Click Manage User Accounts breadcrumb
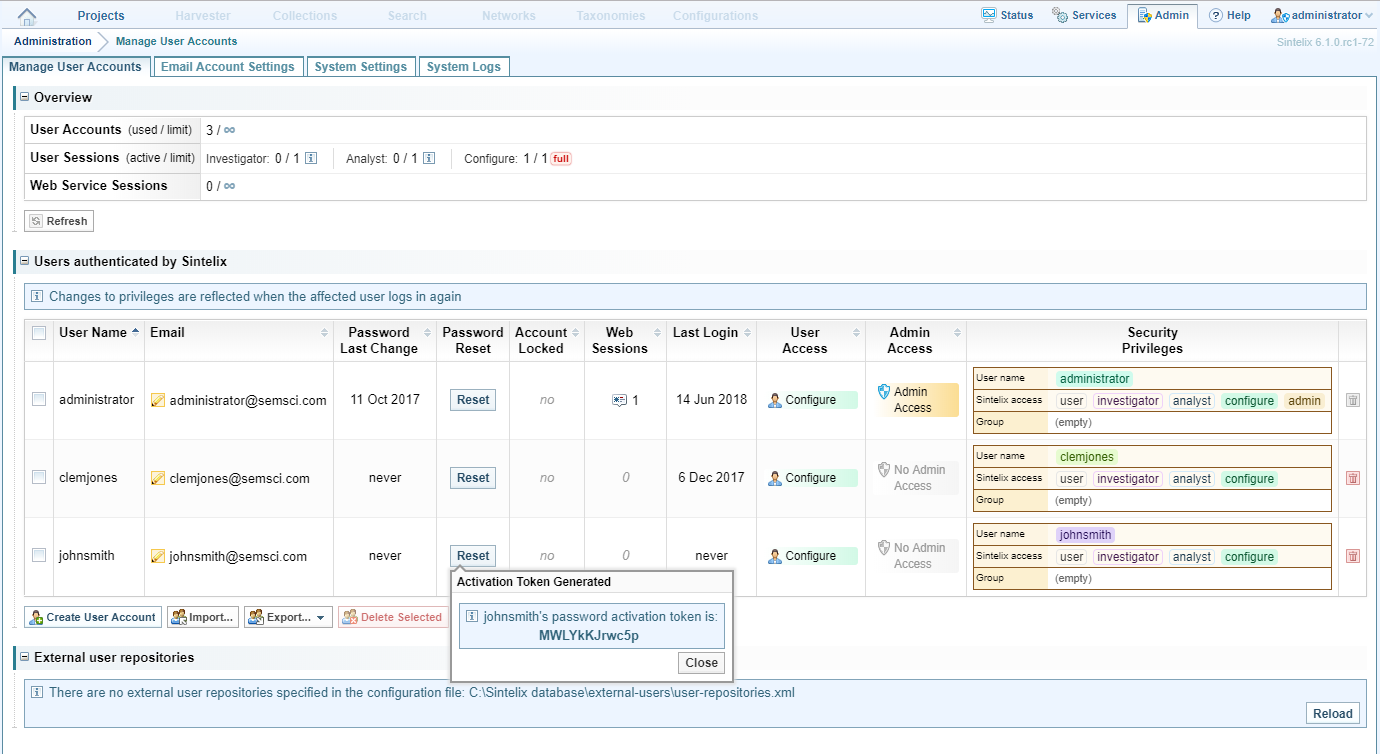1380x754 pixels. click(x=177, y=41)
